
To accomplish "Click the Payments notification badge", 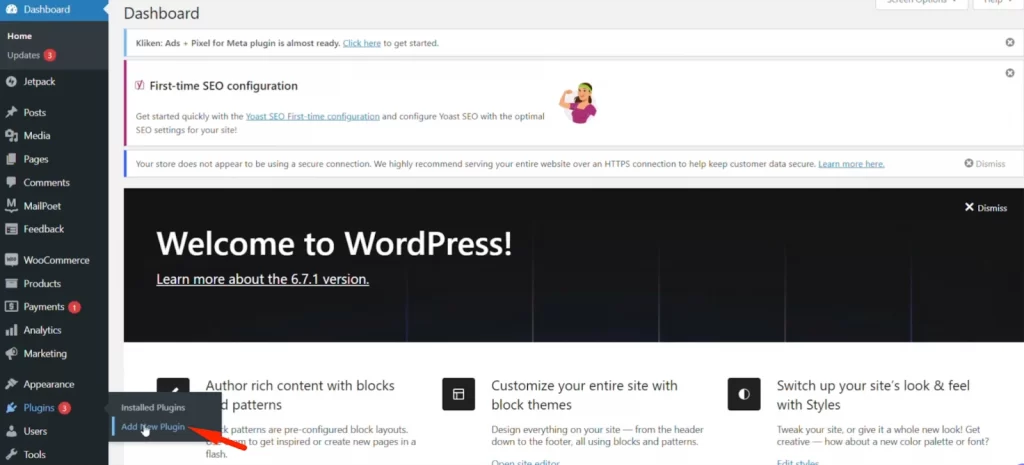I will [x=74, y=307].
